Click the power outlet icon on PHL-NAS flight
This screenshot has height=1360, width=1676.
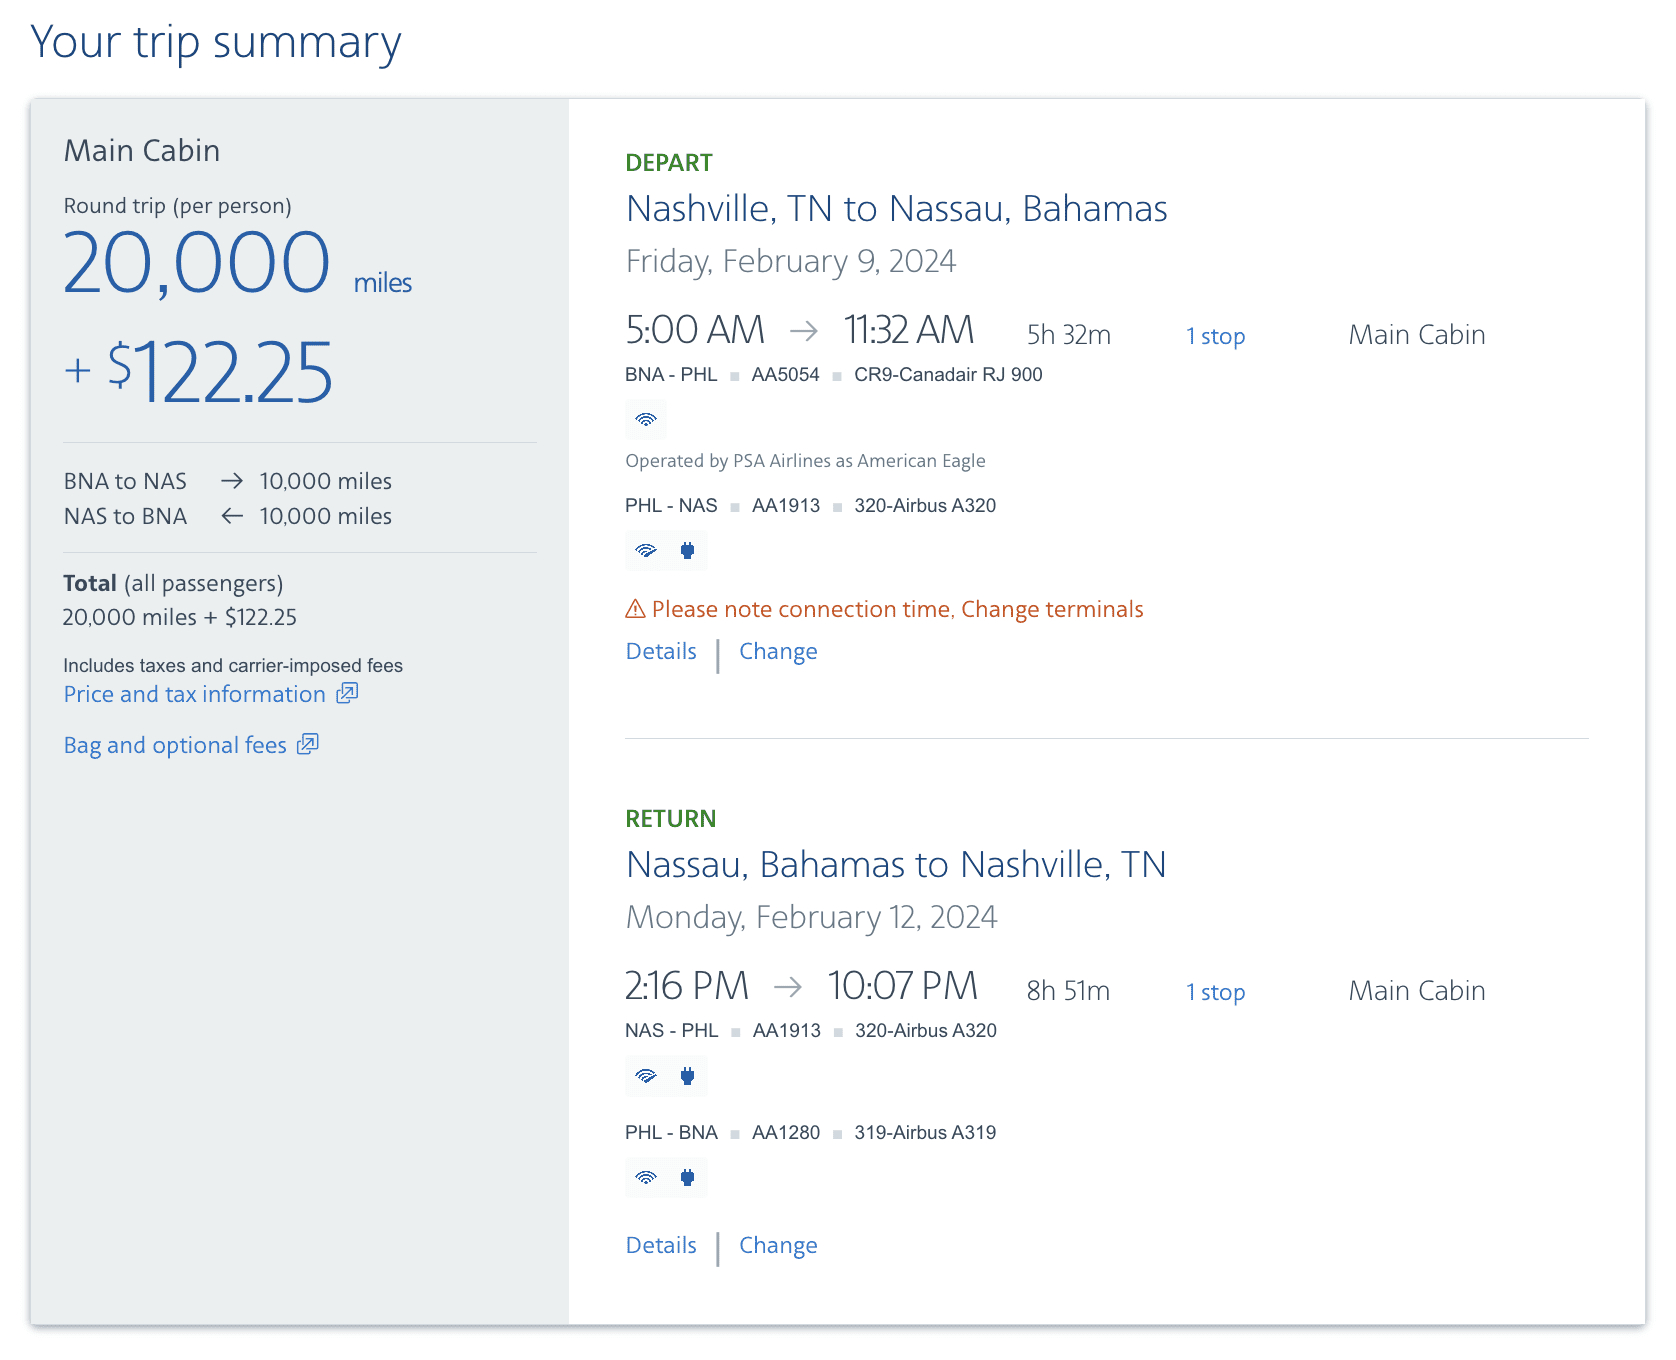click(x=687, y=550)
